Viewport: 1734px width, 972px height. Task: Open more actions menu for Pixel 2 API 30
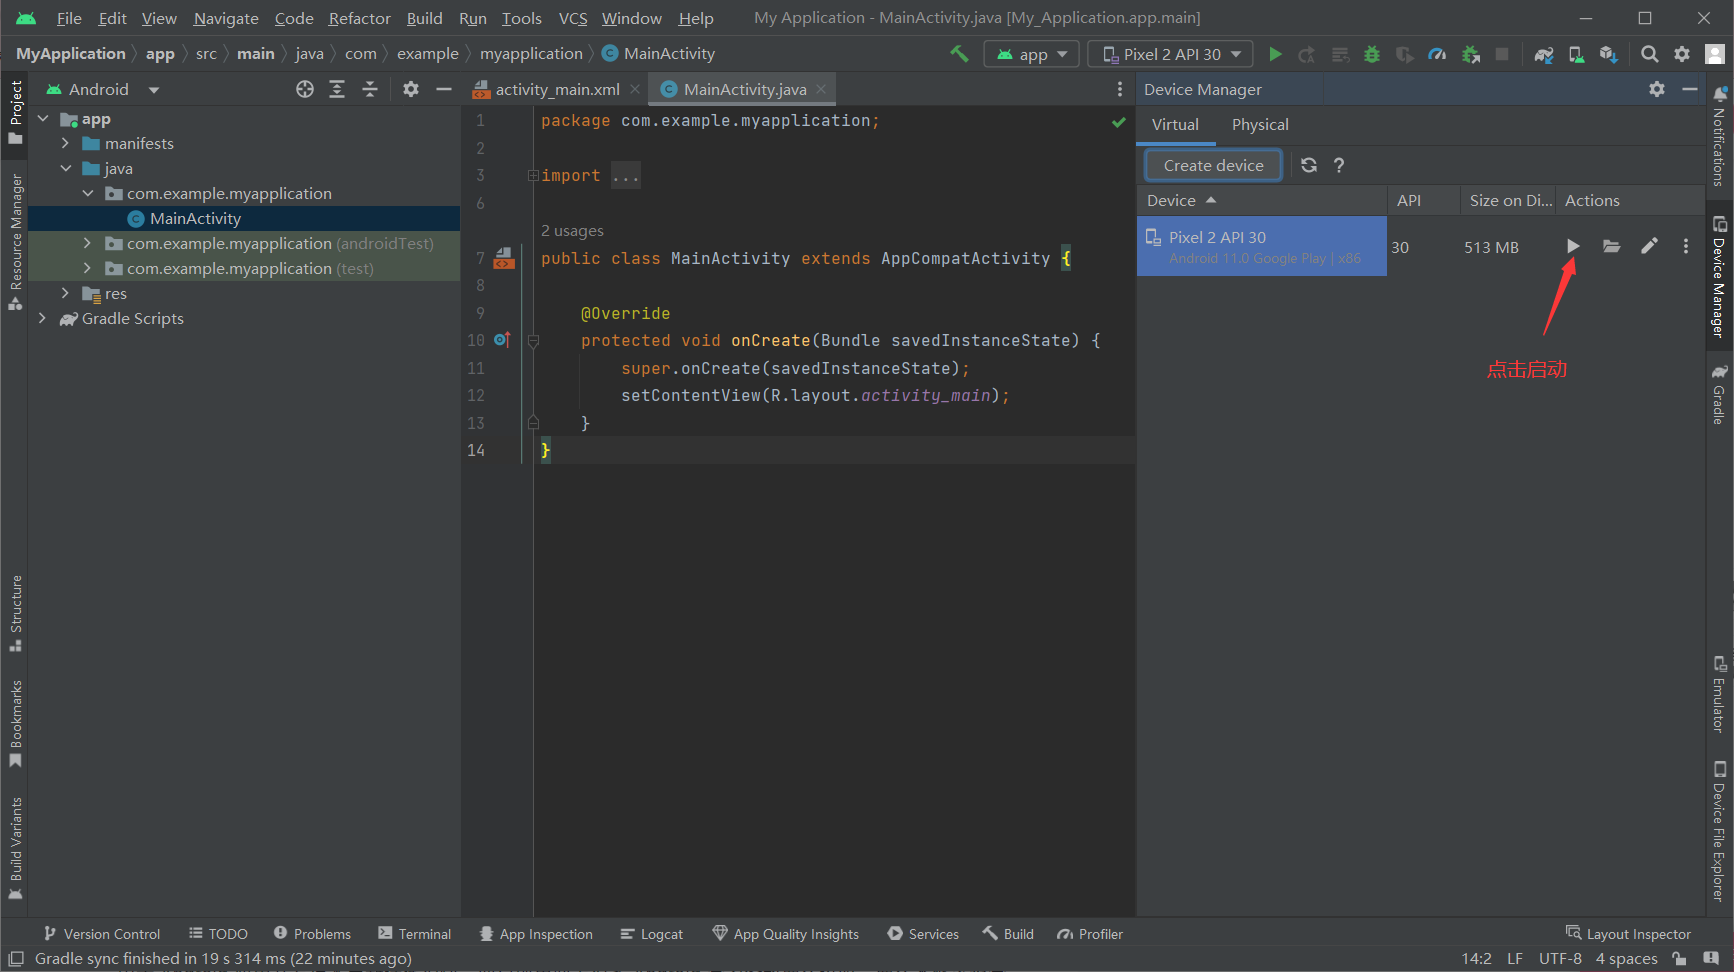click(1685, 246)
